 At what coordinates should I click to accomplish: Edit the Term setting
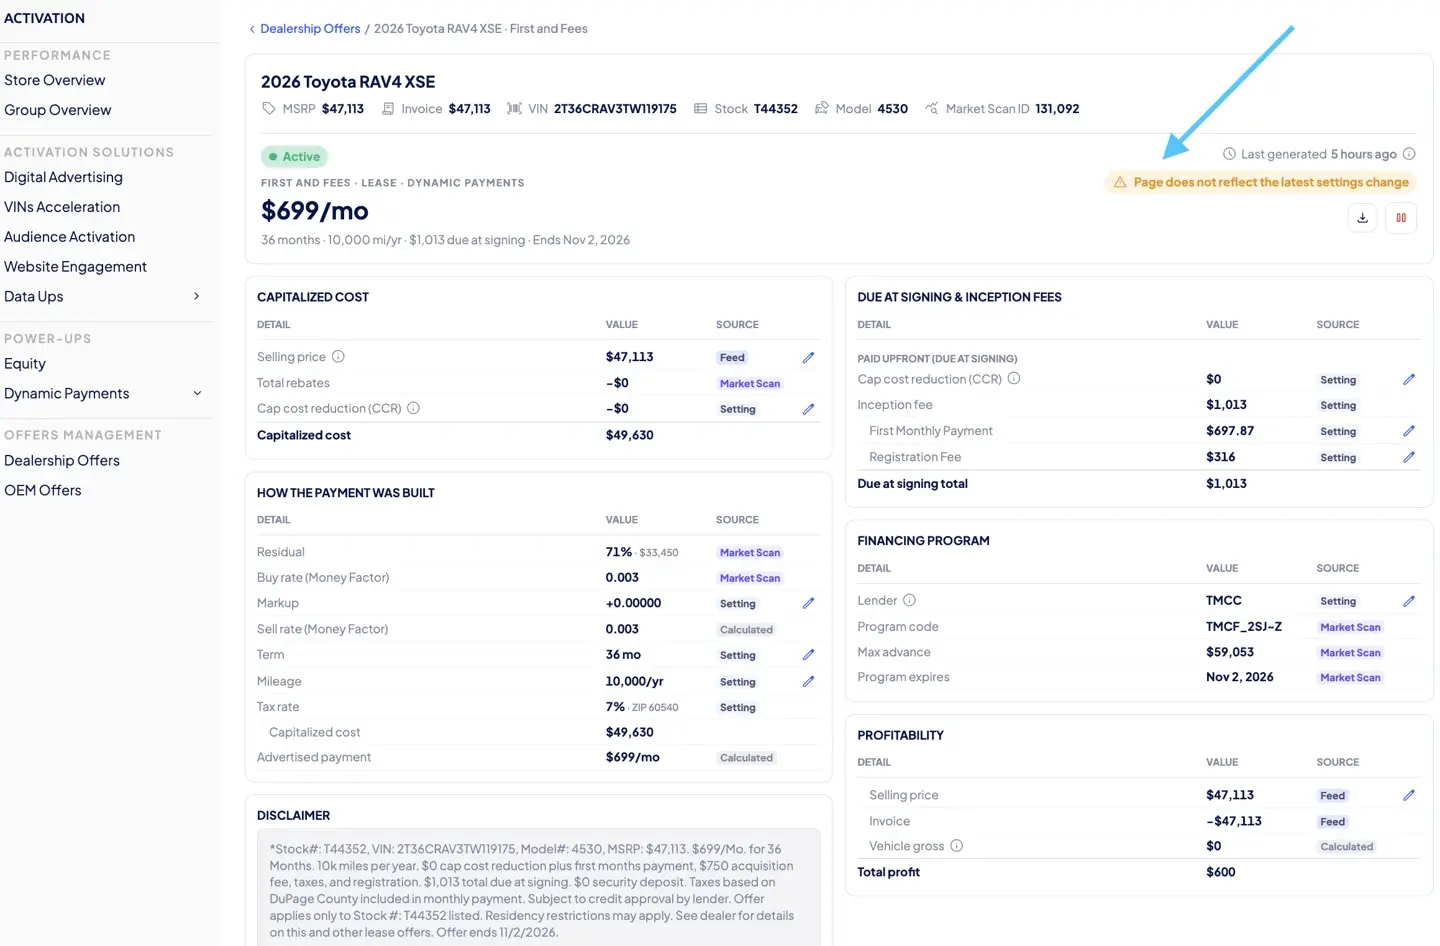pos(808,655)
